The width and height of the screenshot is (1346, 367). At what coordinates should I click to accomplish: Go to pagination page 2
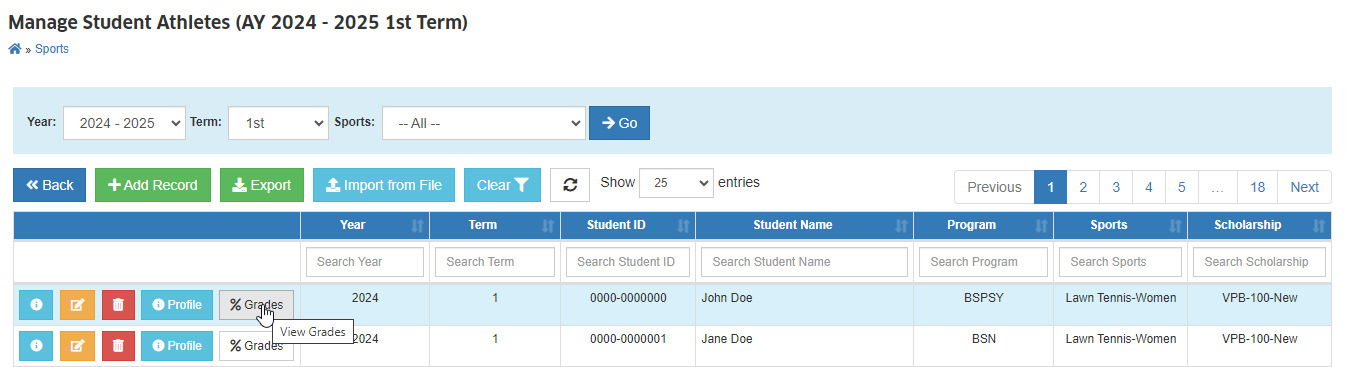point(1083,187)
